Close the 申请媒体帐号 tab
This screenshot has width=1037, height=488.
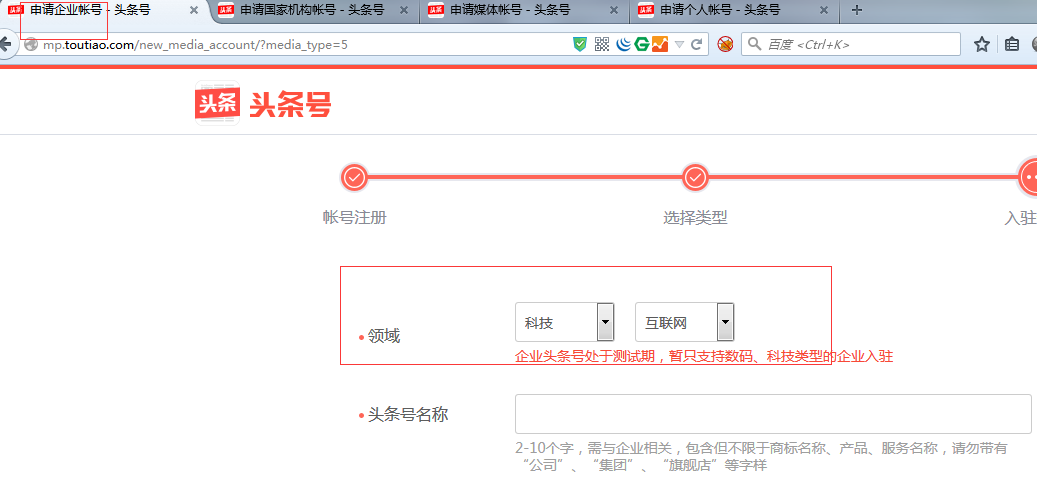point(614,11)
